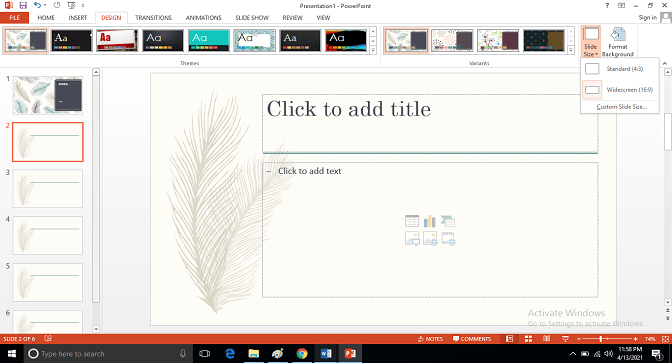This screenshot has width=672, height=363.
Task: Select the dark brown variant
Action: coord(544,41)
